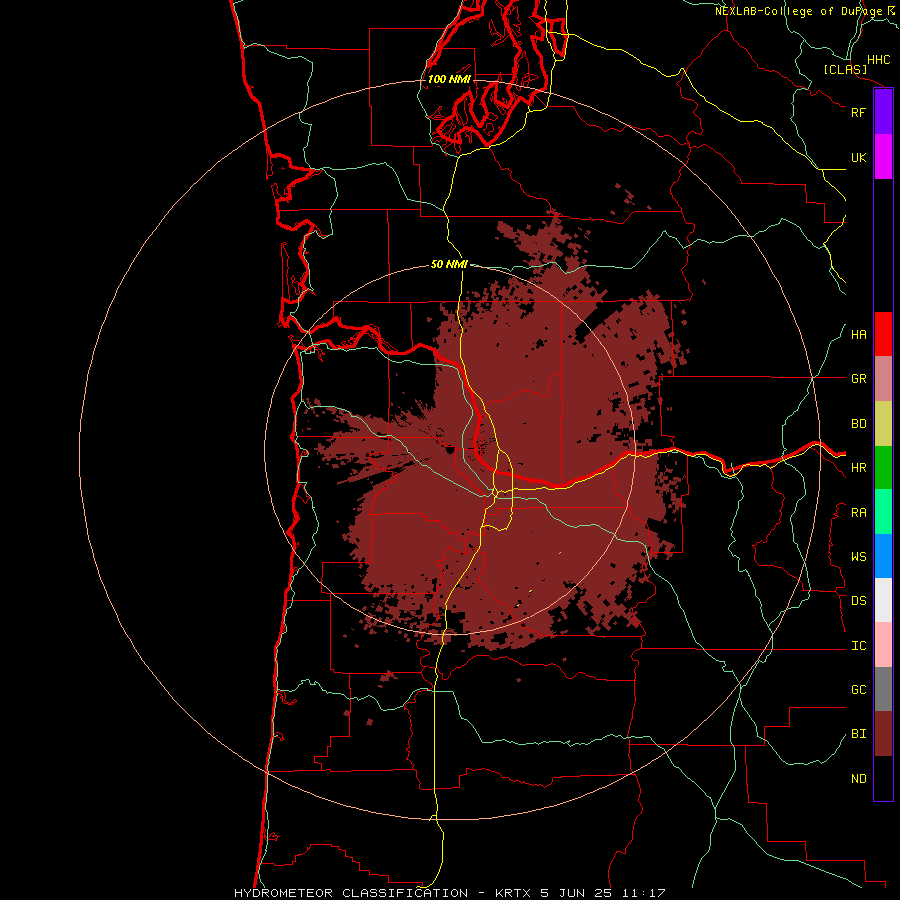Click the yellow BD legend color swatch

point(883,424)
